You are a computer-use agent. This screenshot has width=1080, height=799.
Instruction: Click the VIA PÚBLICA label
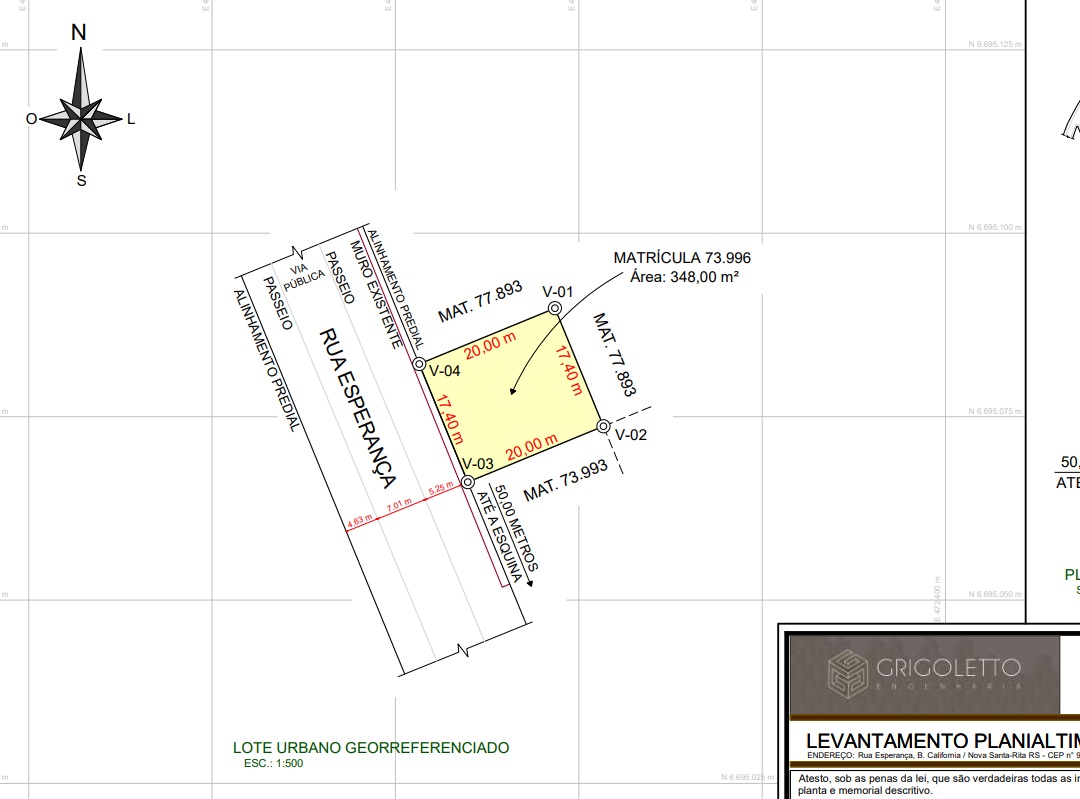coord(302,276)
